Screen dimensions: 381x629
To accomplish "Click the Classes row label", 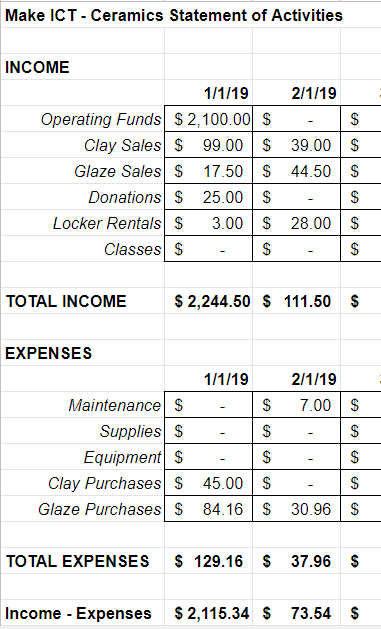I will point(132,249).
